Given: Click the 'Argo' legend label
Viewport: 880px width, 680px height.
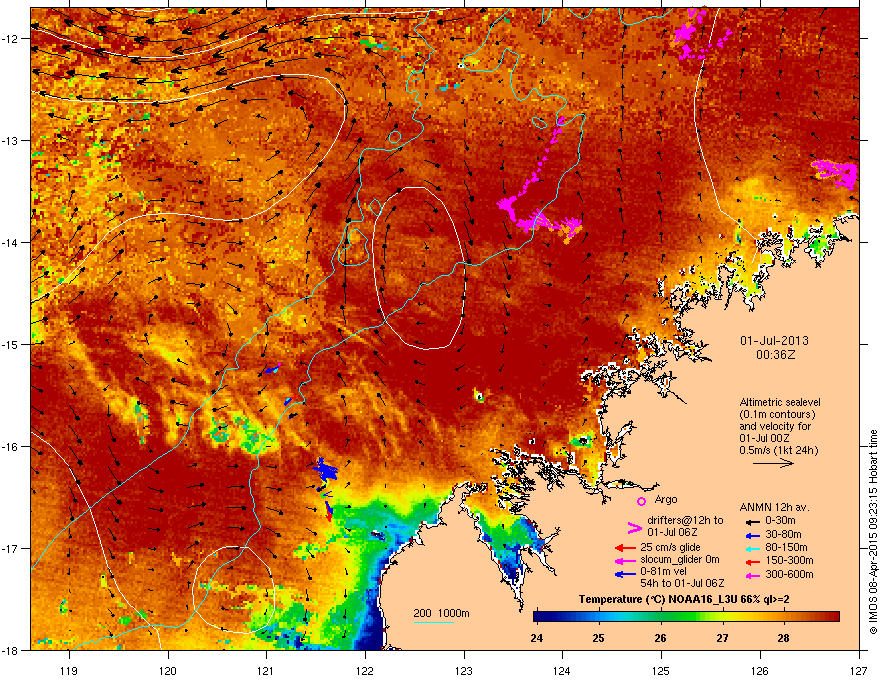Looking at the screenshot, I should pos(666,499).
